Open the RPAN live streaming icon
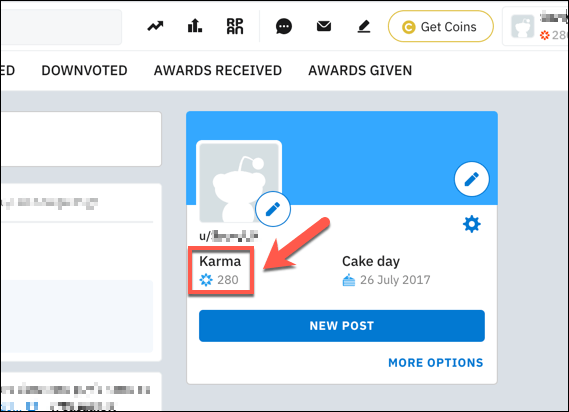 [x=235, y=26]
